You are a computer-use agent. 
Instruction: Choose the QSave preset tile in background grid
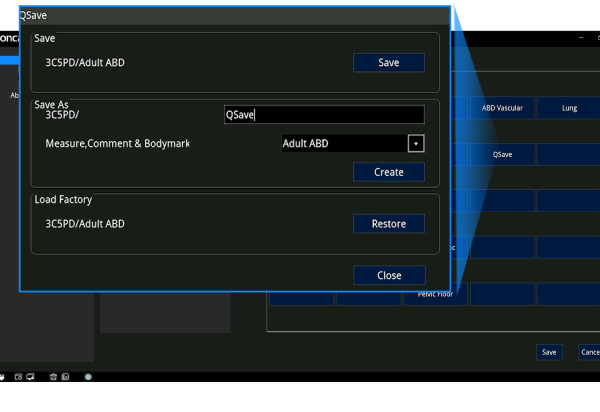502,155
